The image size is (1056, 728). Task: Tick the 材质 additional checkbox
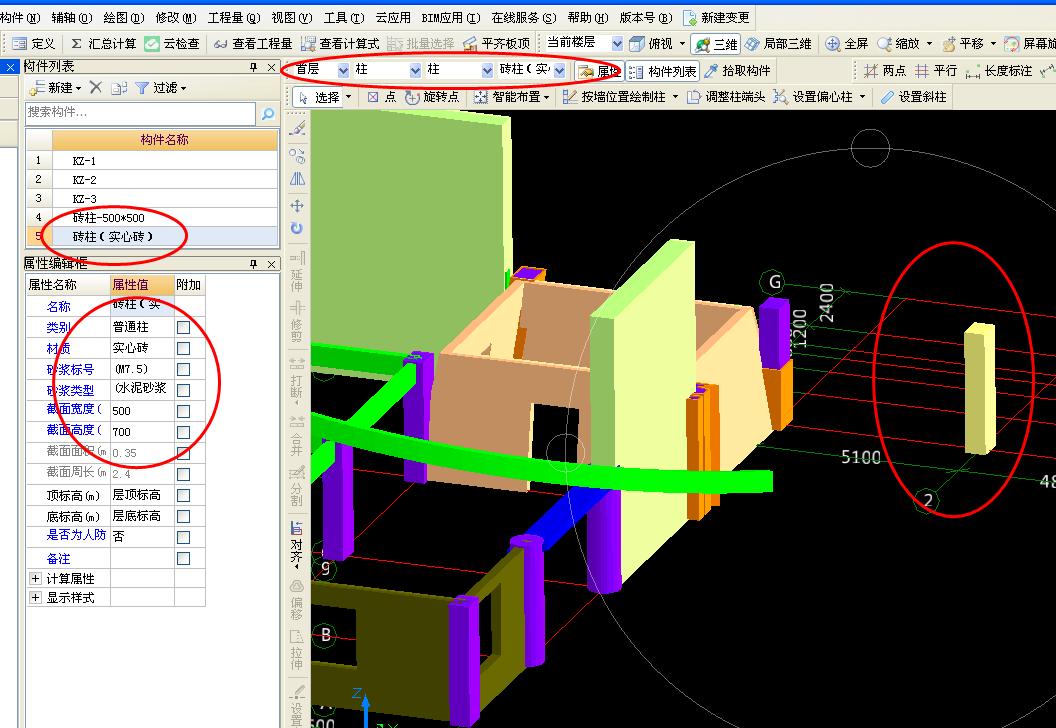tap(183, 348)
